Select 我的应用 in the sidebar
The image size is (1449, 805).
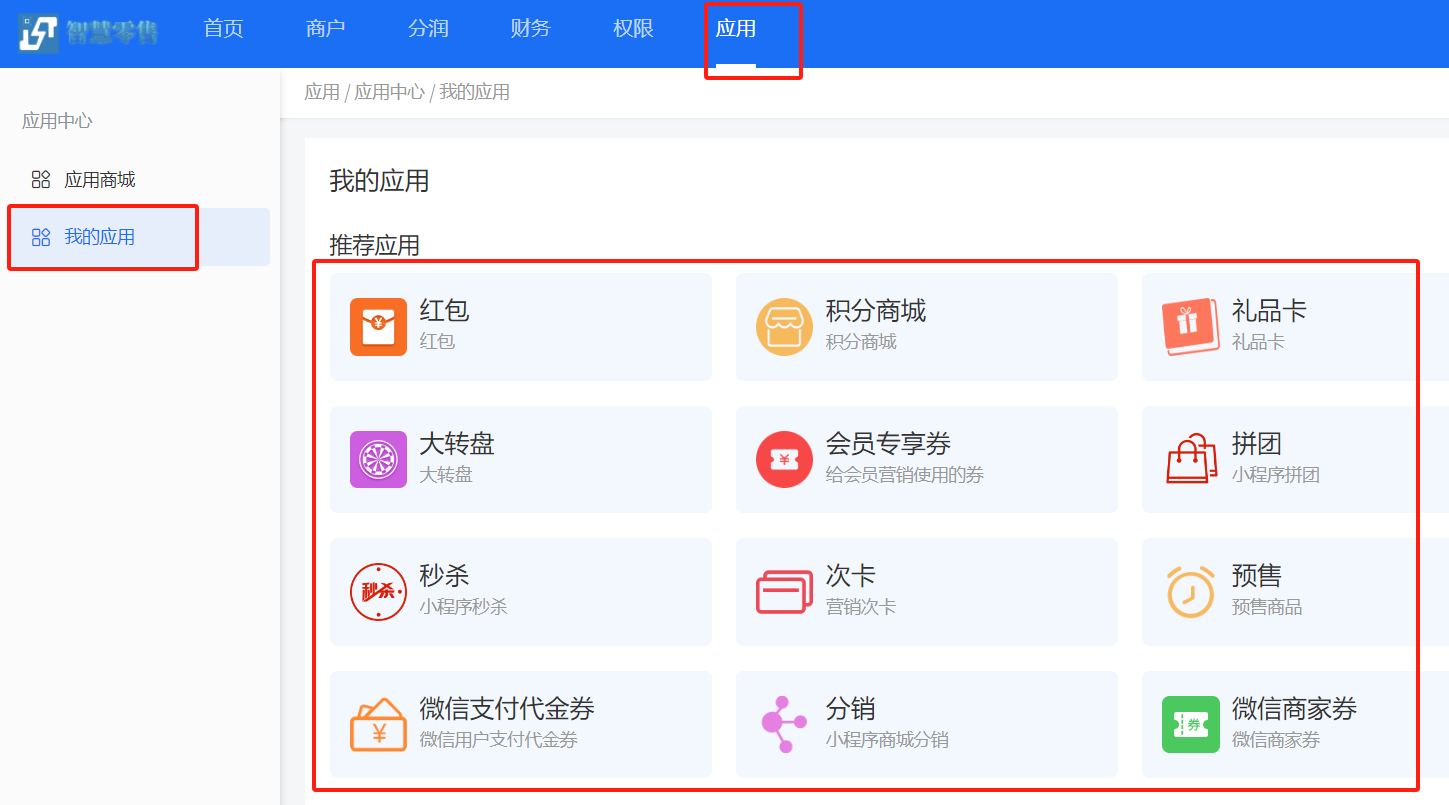[100, 237]
